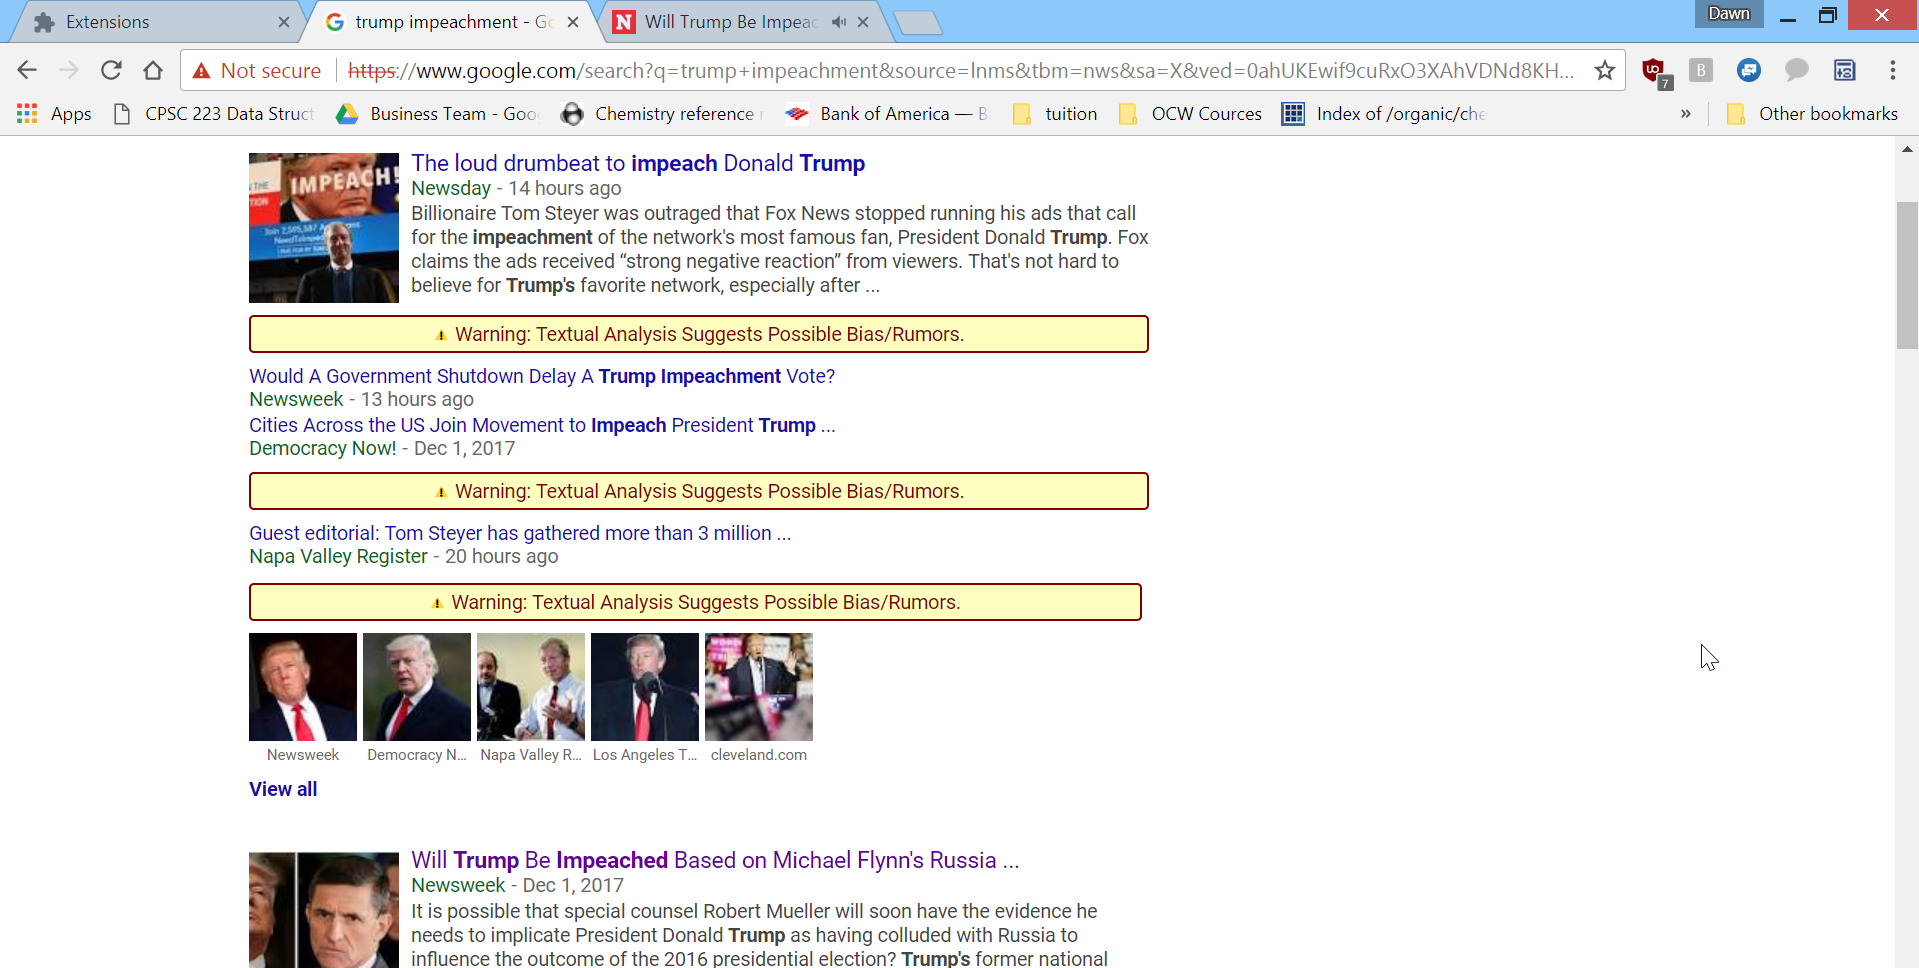Click the Newsweek carousel thumbnail

tap(303, 687)
